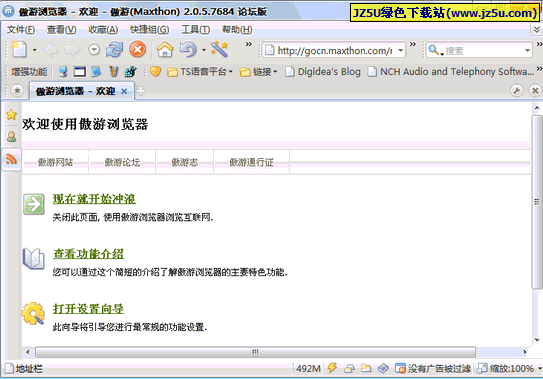
Task: Open the 收藏(A) menu
Action: tap(103, 30)
